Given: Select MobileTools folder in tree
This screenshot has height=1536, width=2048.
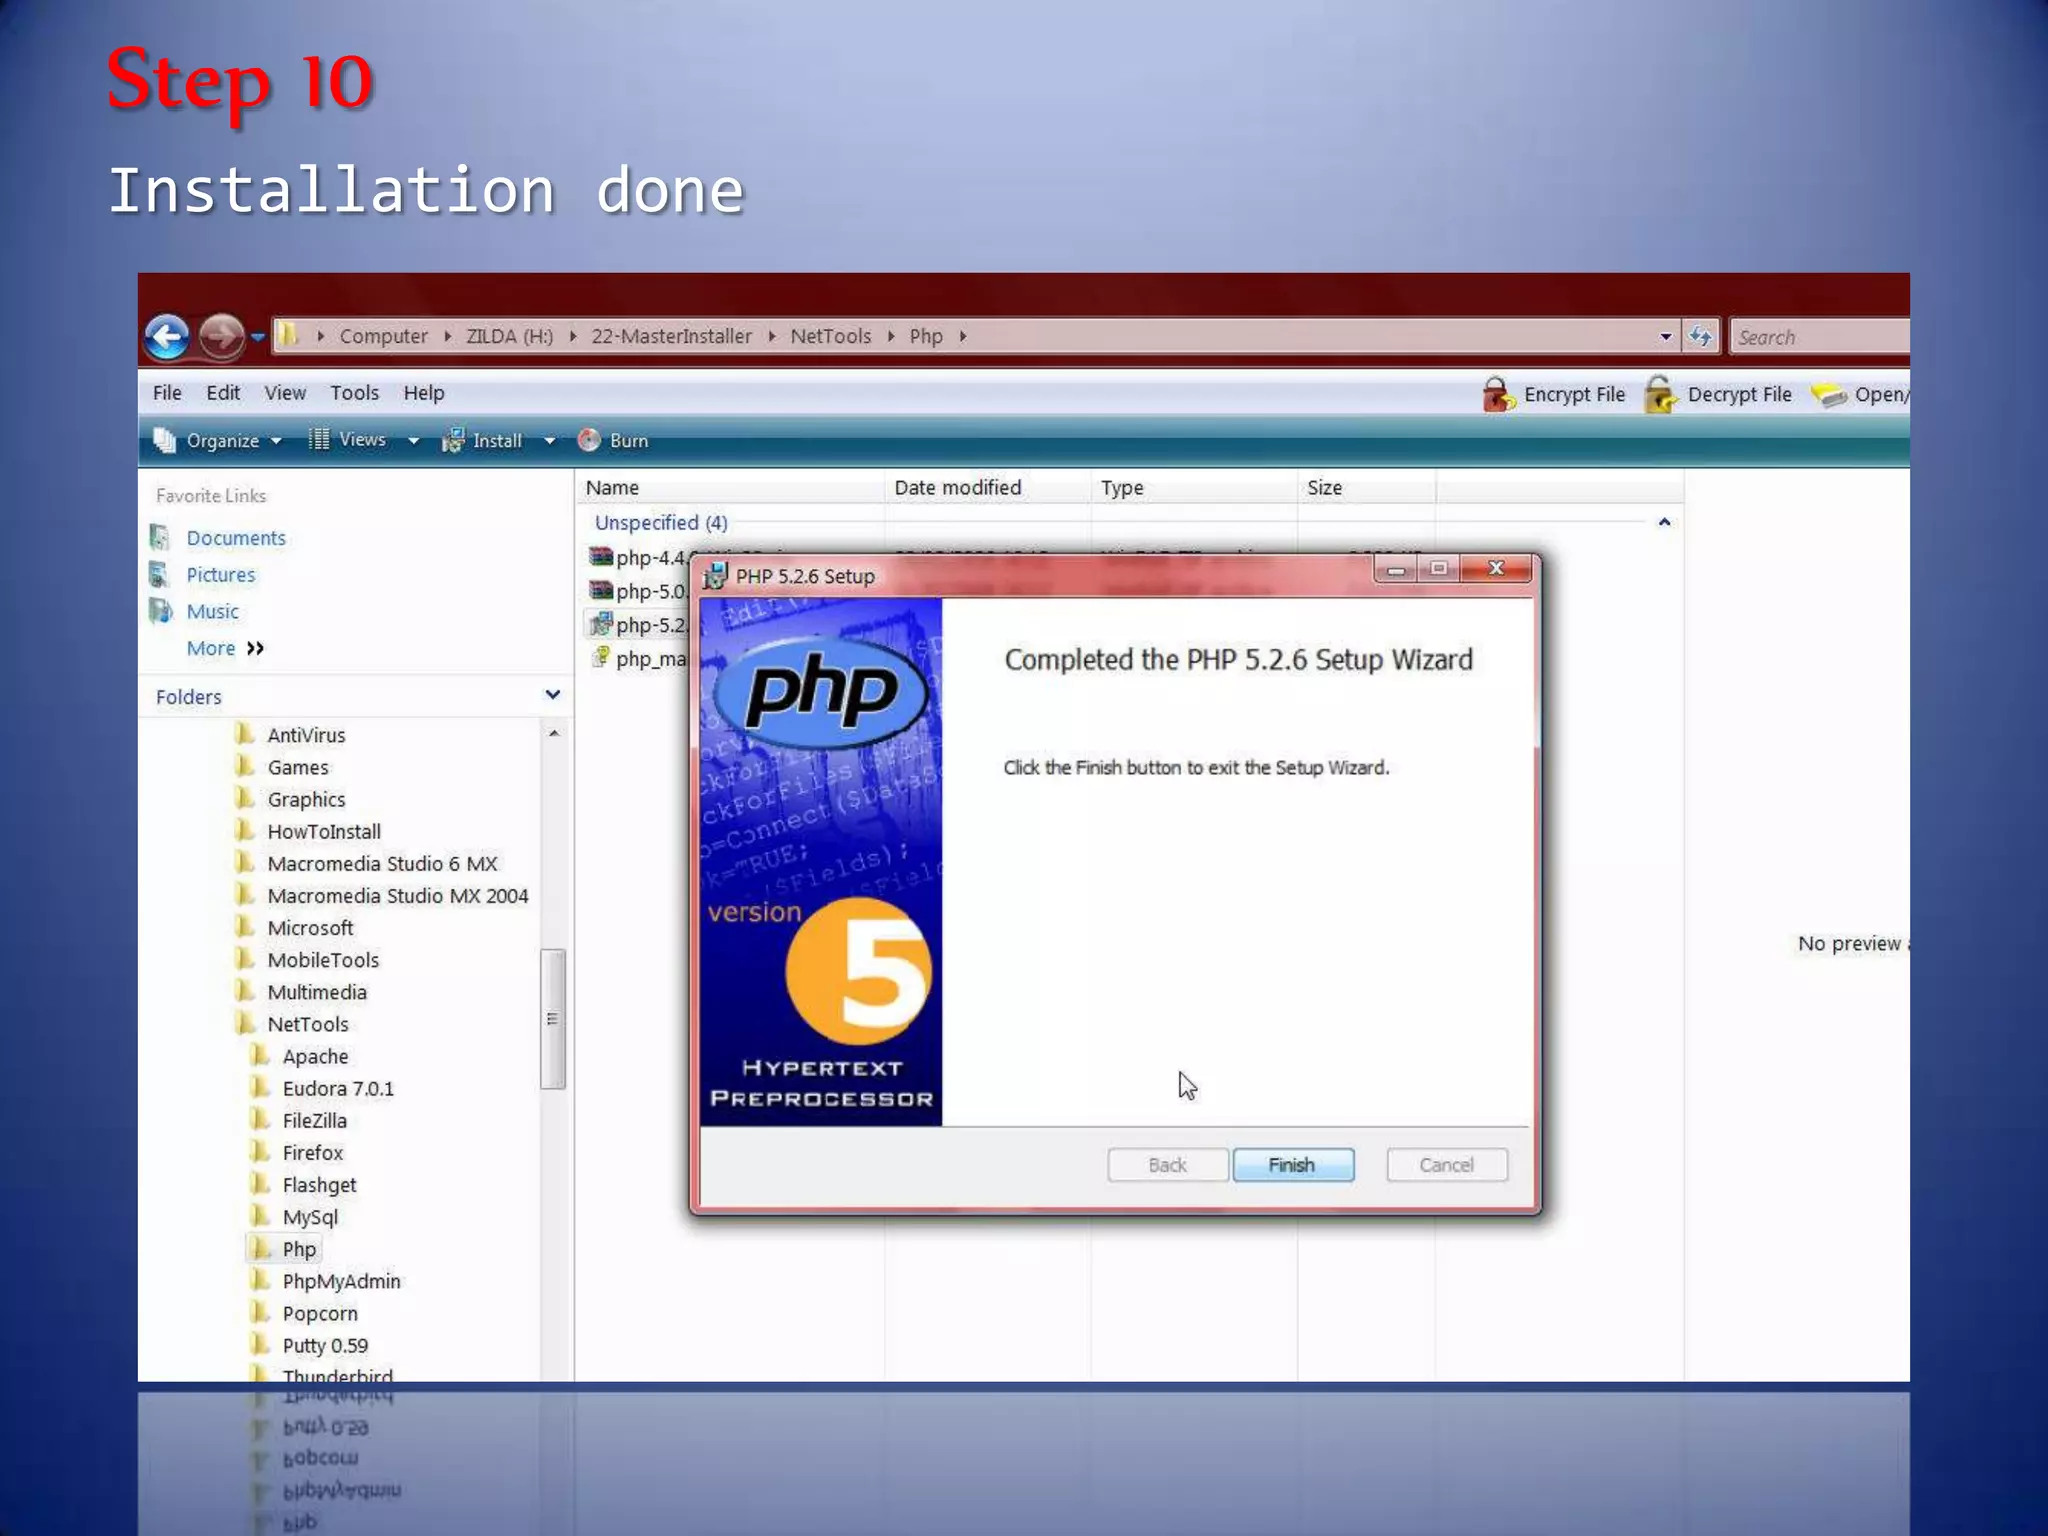Looking at the screenshot, I should pos(323,960).
